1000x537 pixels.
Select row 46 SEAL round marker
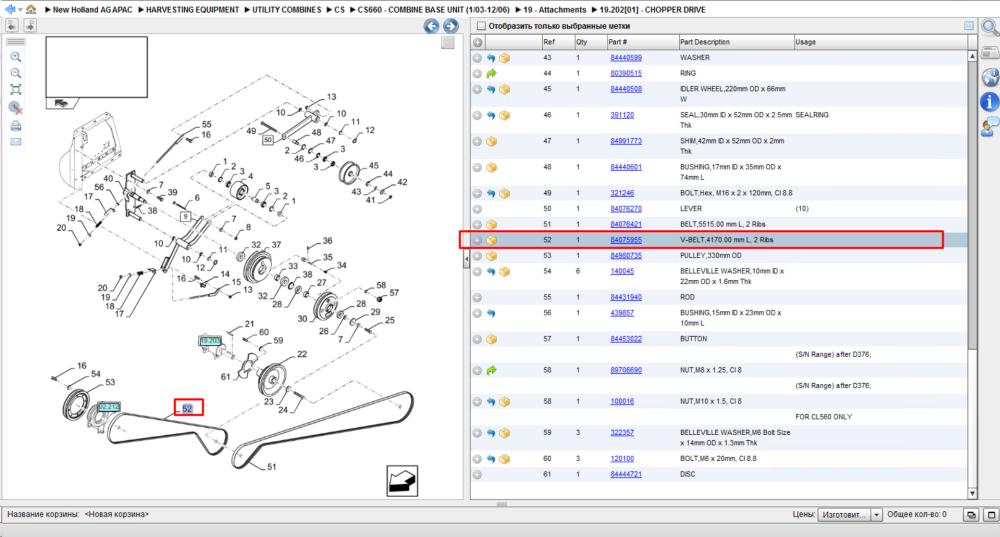click(477, 115)
